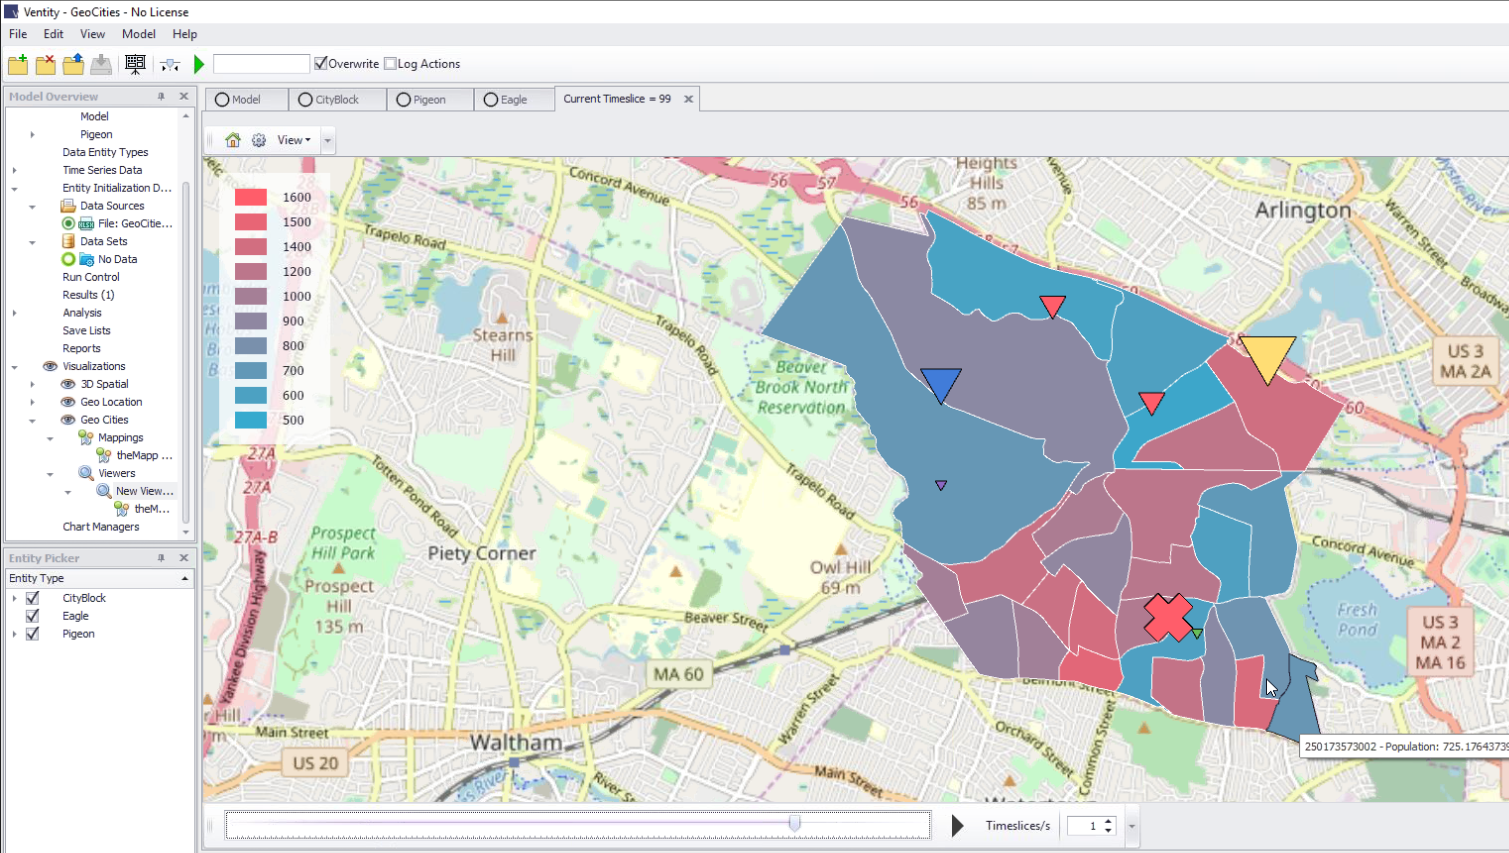Viewport: 1509px width, 853px height.
Task: Enable the Log Actions checkbox
Action: pyautogui.click(x=391, y=64)
